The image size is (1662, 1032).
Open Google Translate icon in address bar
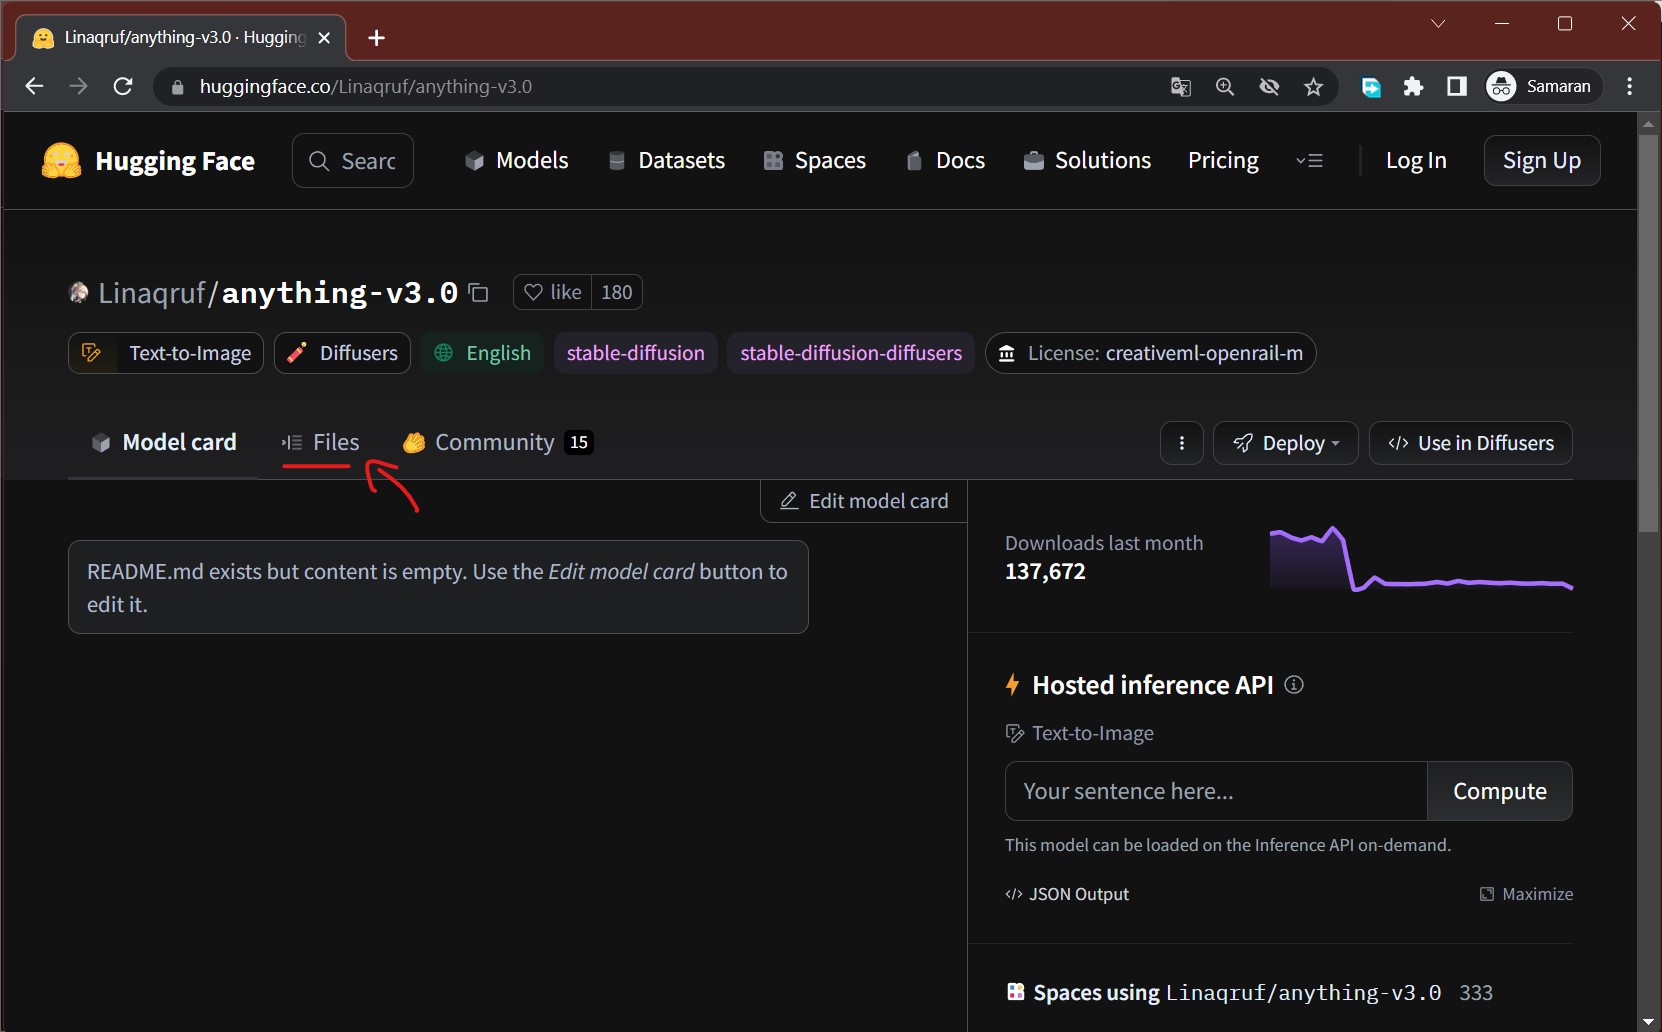pos(1181,87)
